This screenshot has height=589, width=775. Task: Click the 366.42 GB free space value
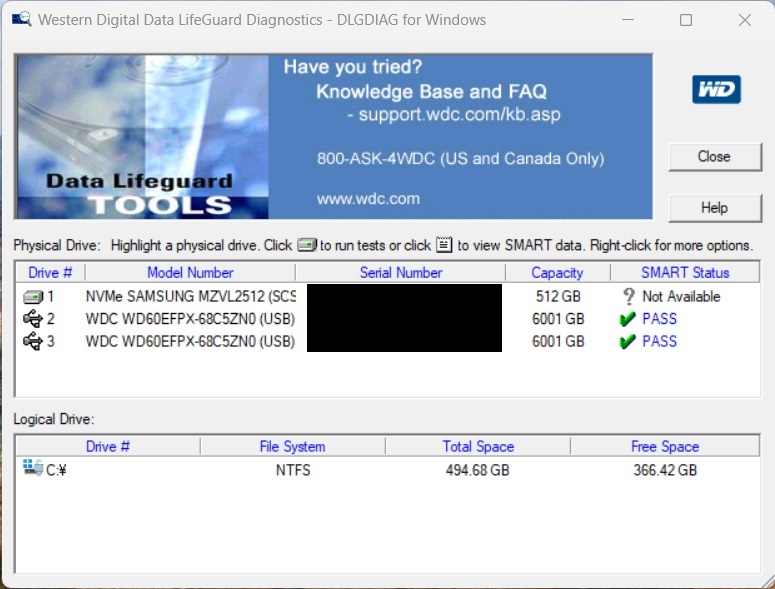pos(665,470)
